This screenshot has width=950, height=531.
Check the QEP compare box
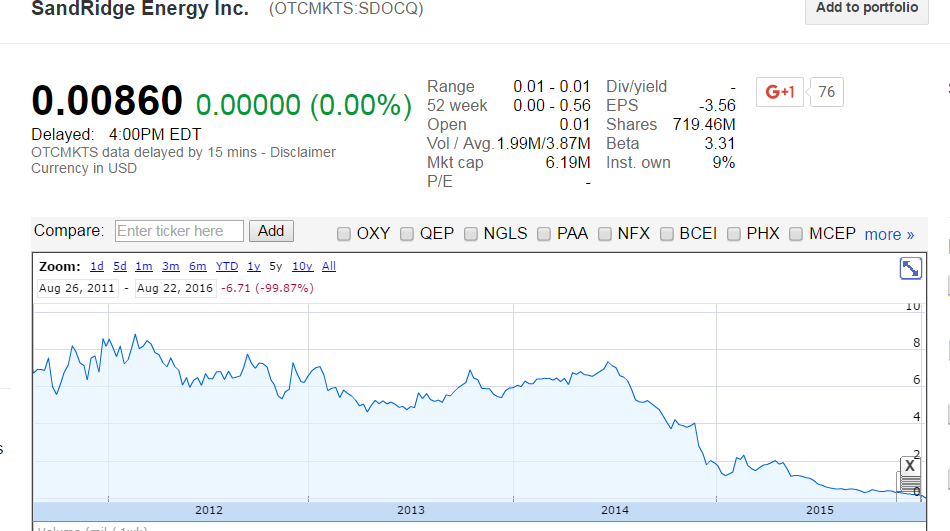pyautogui.click(x=407, y=234)
